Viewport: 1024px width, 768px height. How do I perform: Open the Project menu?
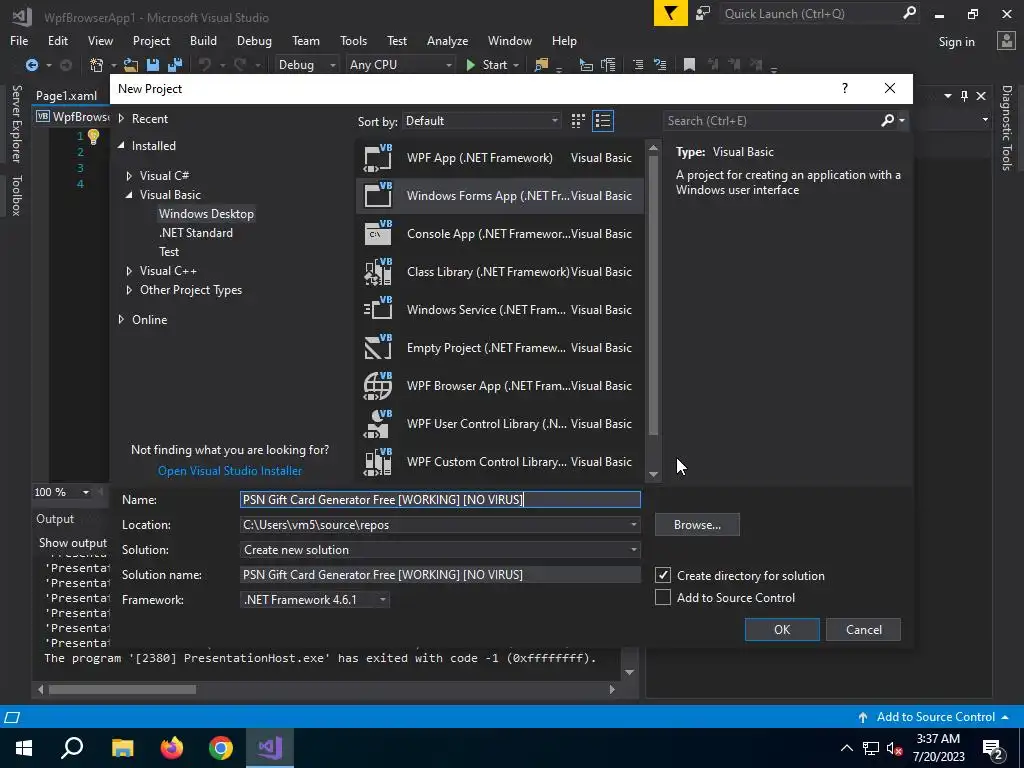pos(151,40)
